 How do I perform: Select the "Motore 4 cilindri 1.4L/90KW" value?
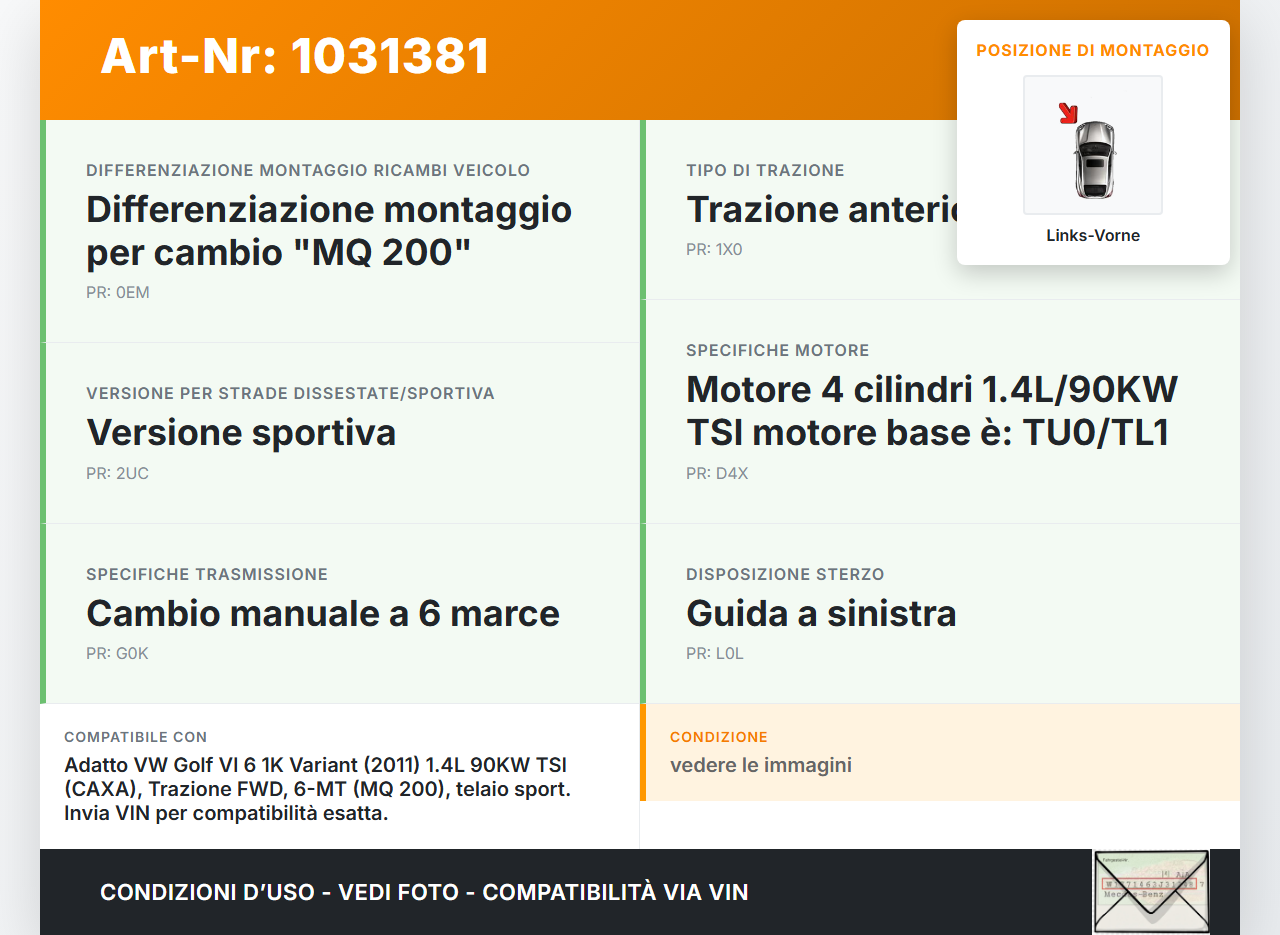pyautogui.click(x=932, y=389)
